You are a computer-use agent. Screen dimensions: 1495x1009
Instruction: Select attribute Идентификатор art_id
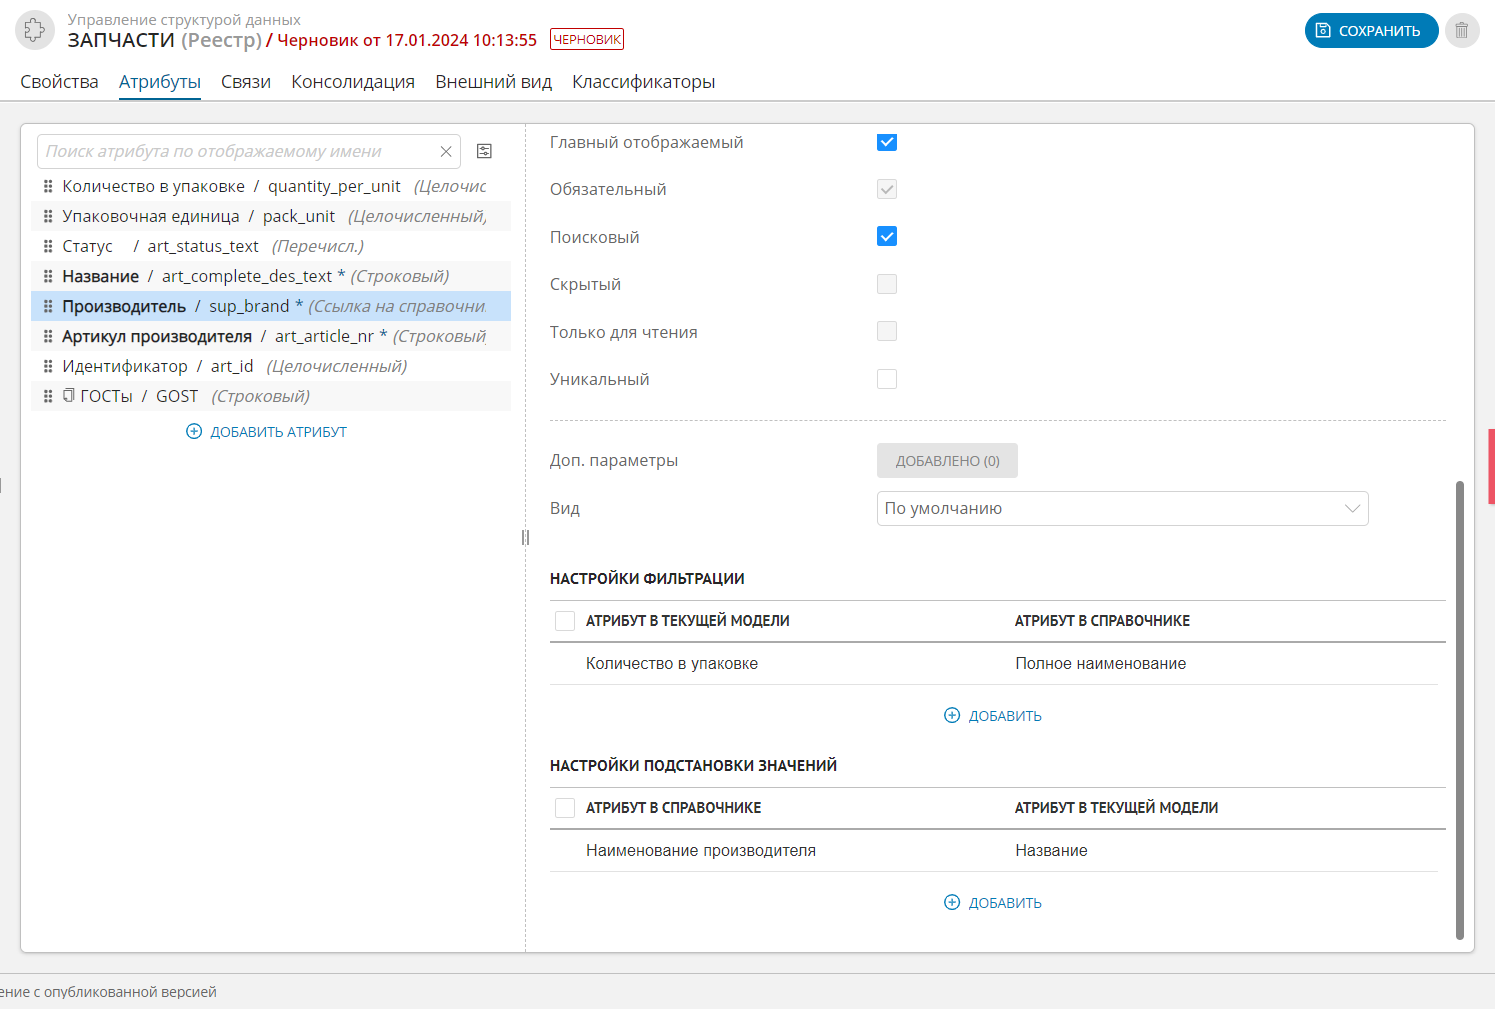[x=271, y=366]
